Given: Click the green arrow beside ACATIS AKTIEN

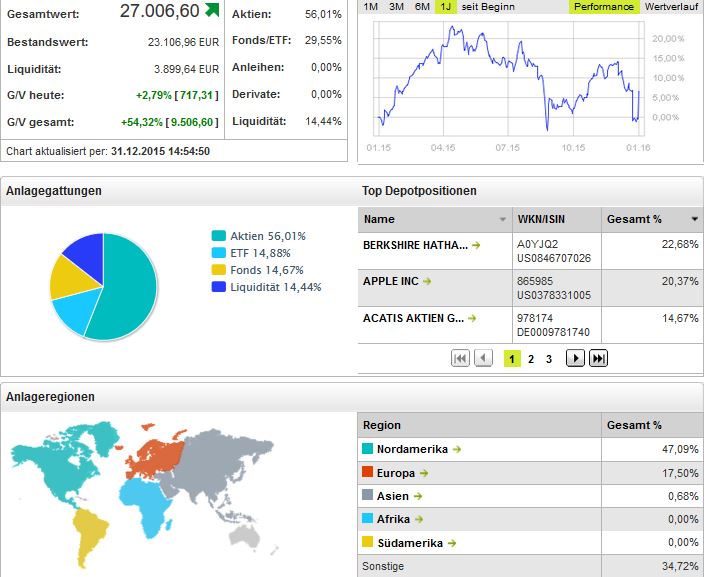Looking at the screenshot, I should [x=472, y=318].
